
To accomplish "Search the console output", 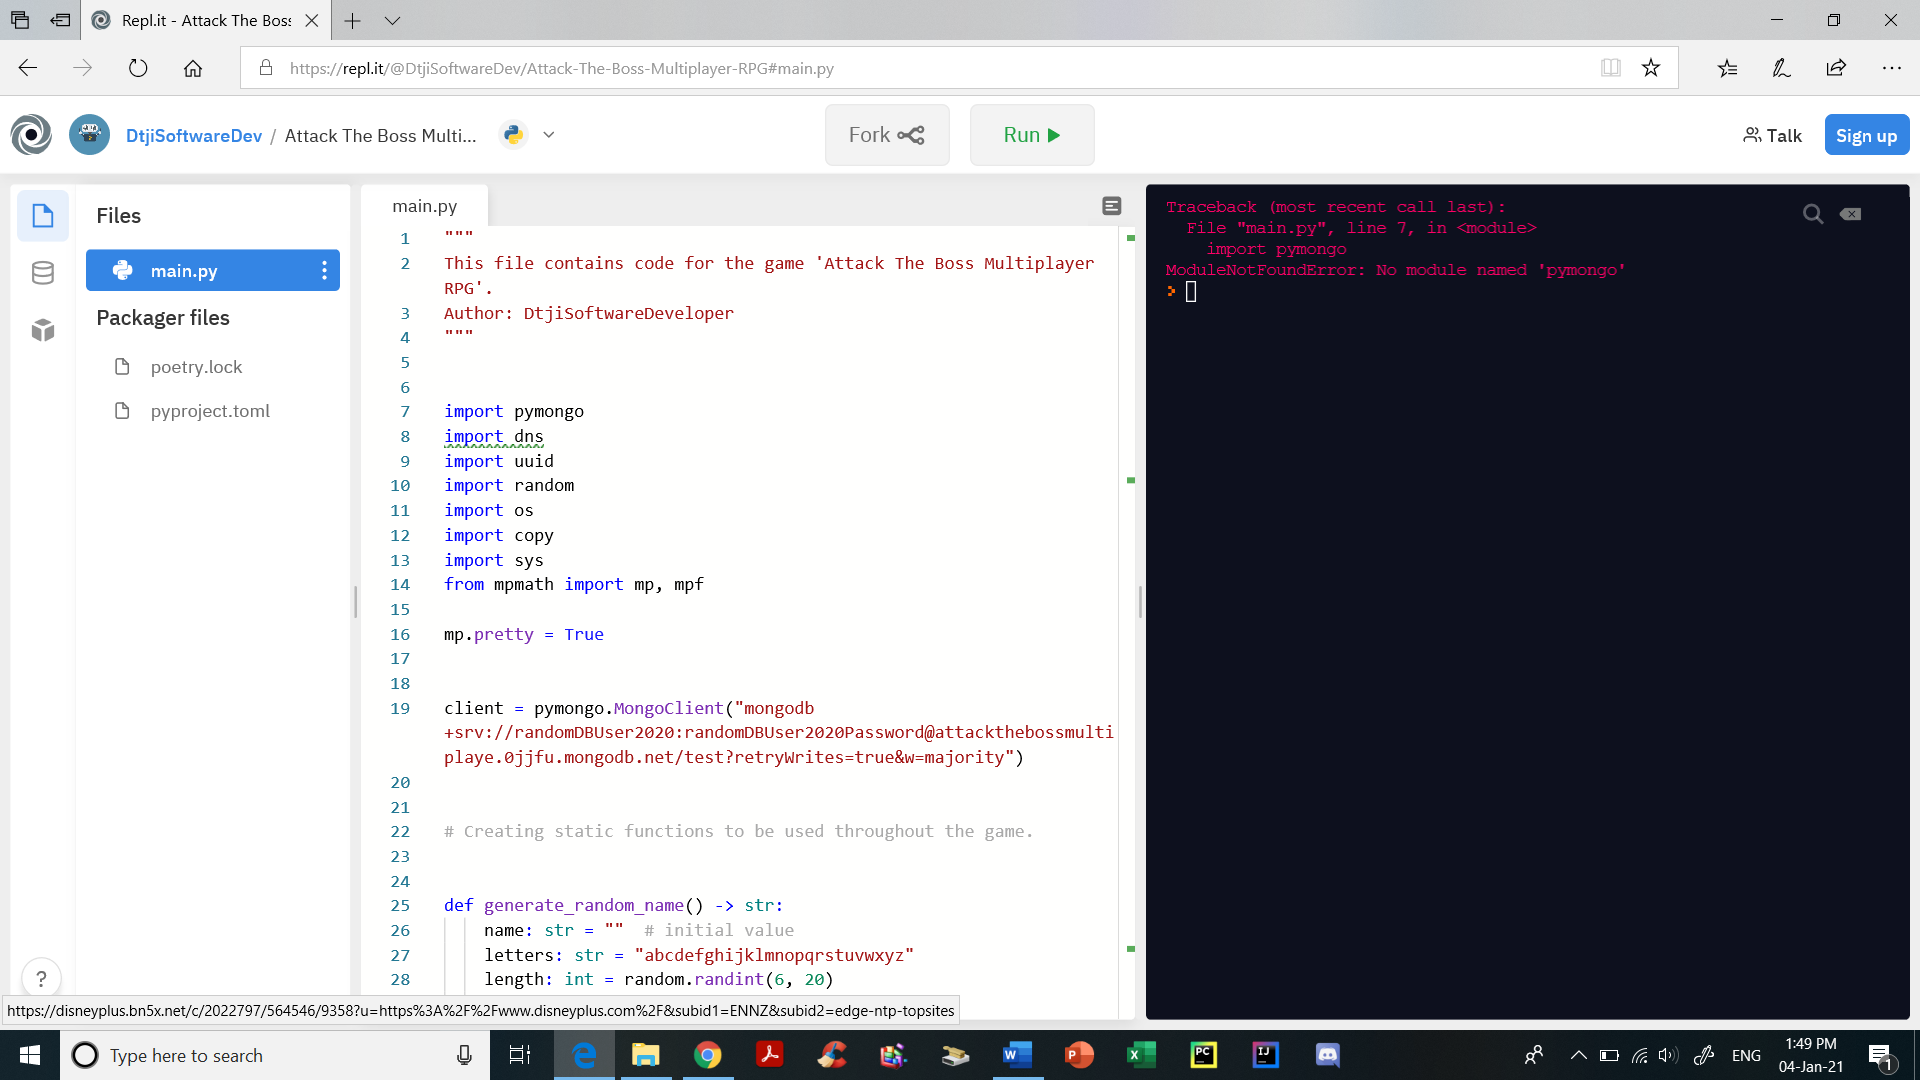I will pyautogui.click(x=1812, y=214).
